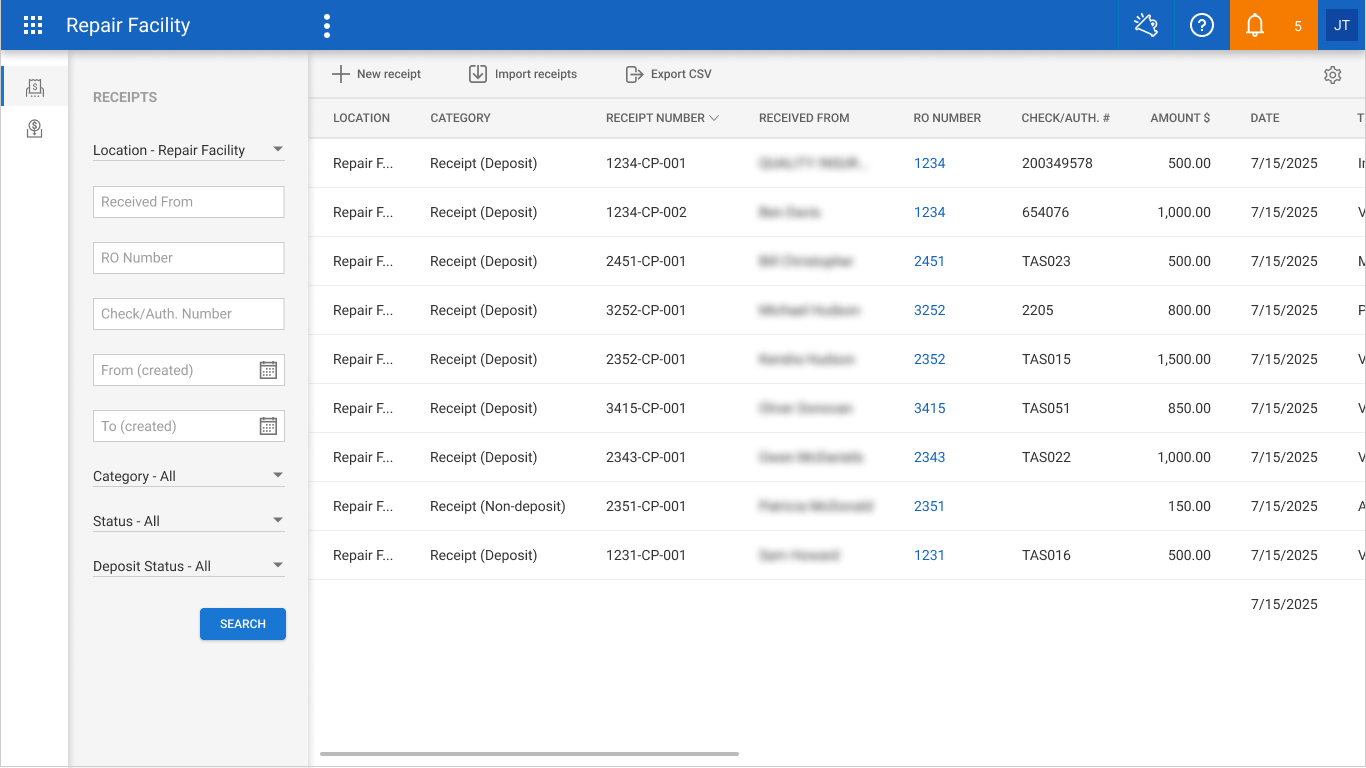Click the Repair Facility header title
Screen dimensions: 1366x768
(x=128, y=26)
